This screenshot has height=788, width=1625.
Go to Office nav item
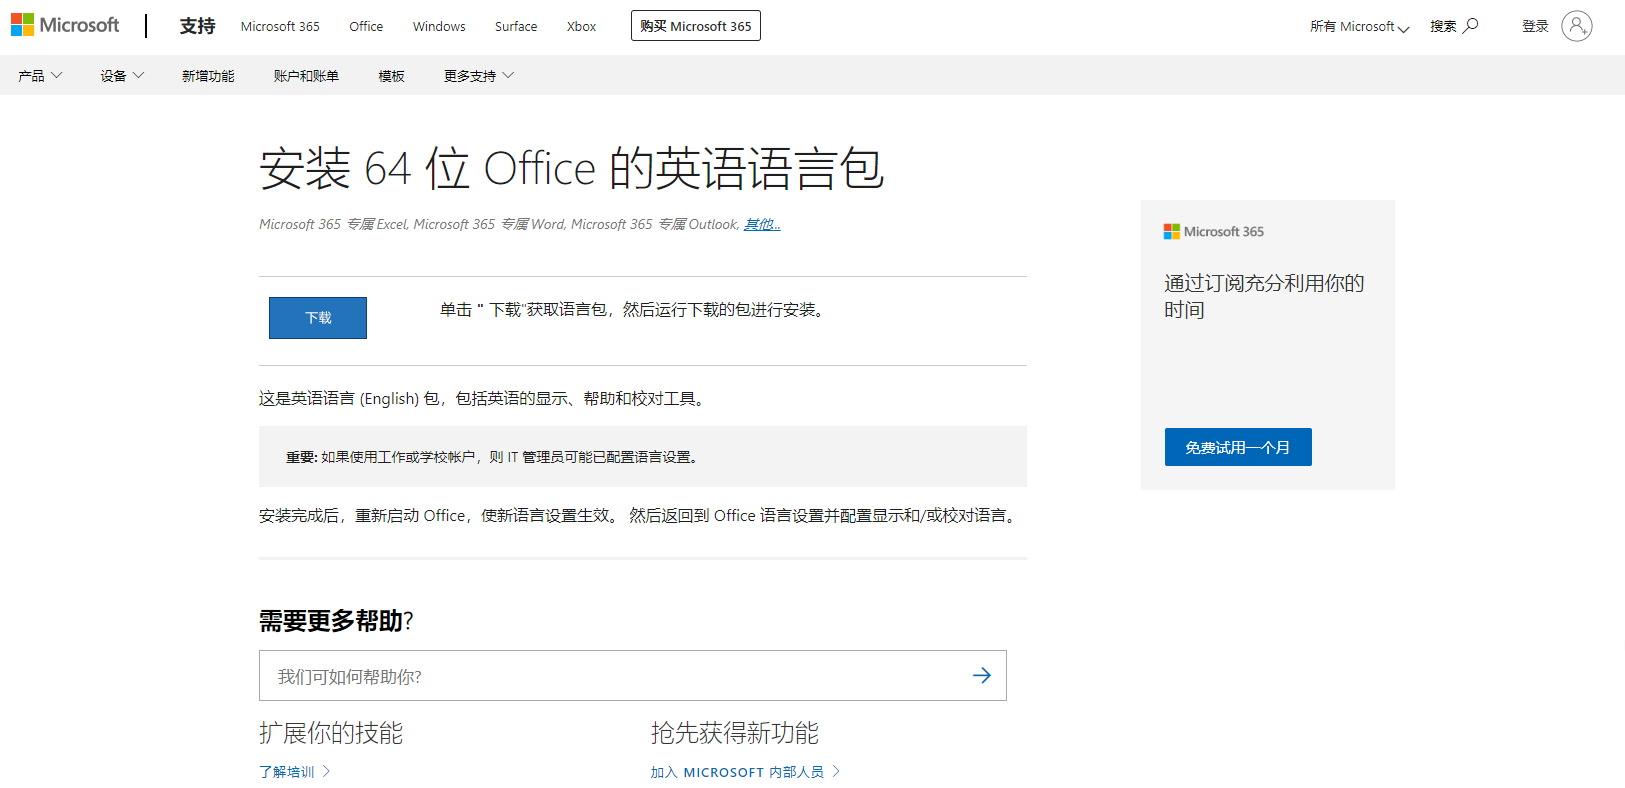tap(366, 26)
